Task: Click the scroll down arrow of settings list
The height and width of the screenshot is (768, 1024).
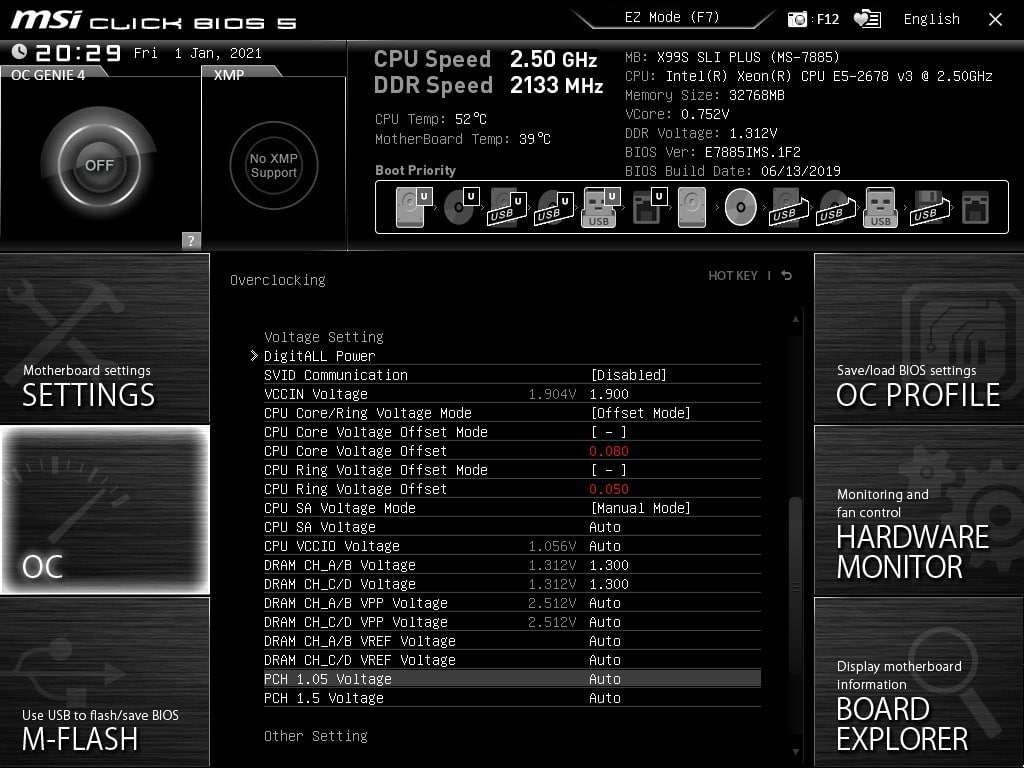Action: [x=795, y=752]
